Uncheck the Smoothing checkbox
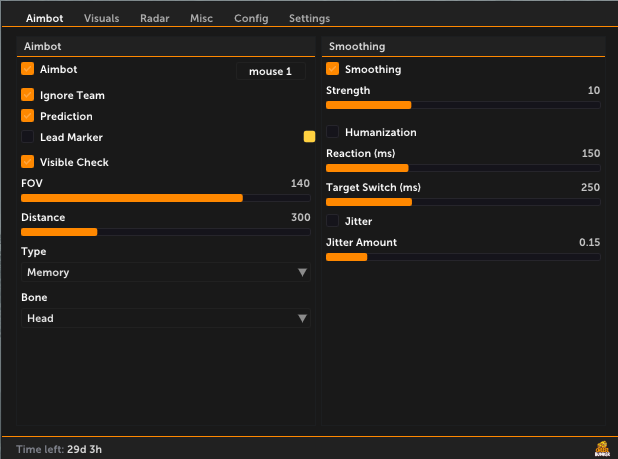This screenshot has width=618, height=459. 333,69
